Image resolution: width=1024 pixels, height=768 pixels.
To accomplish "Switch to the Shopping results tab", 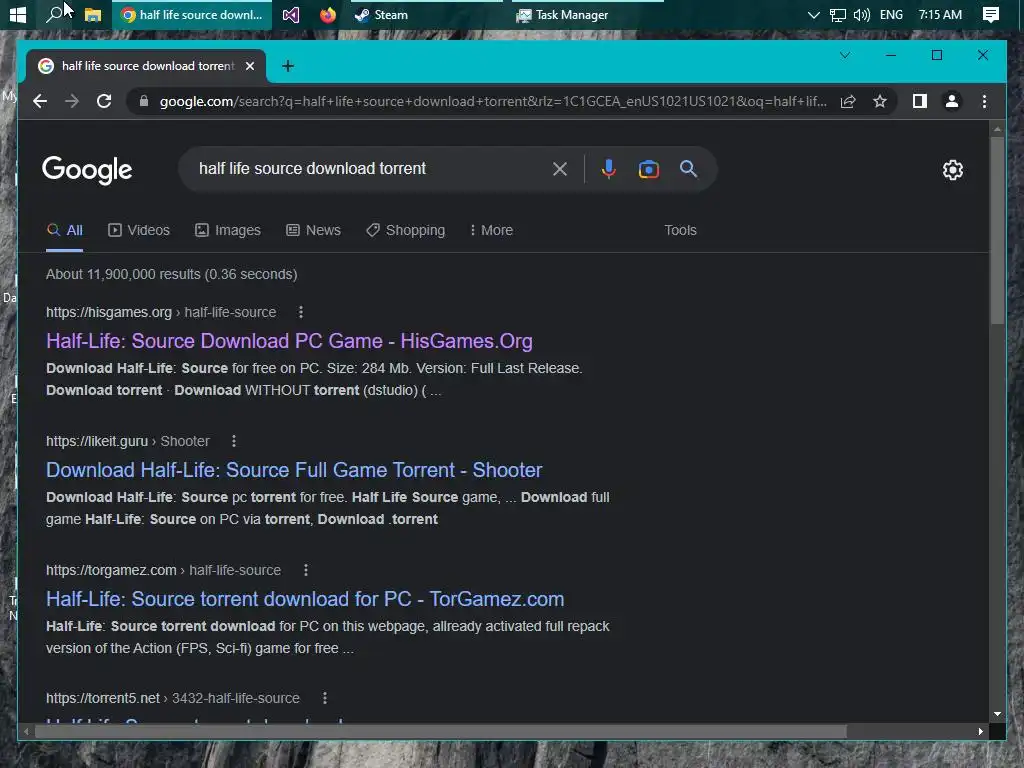I will [x=406, y=231].
